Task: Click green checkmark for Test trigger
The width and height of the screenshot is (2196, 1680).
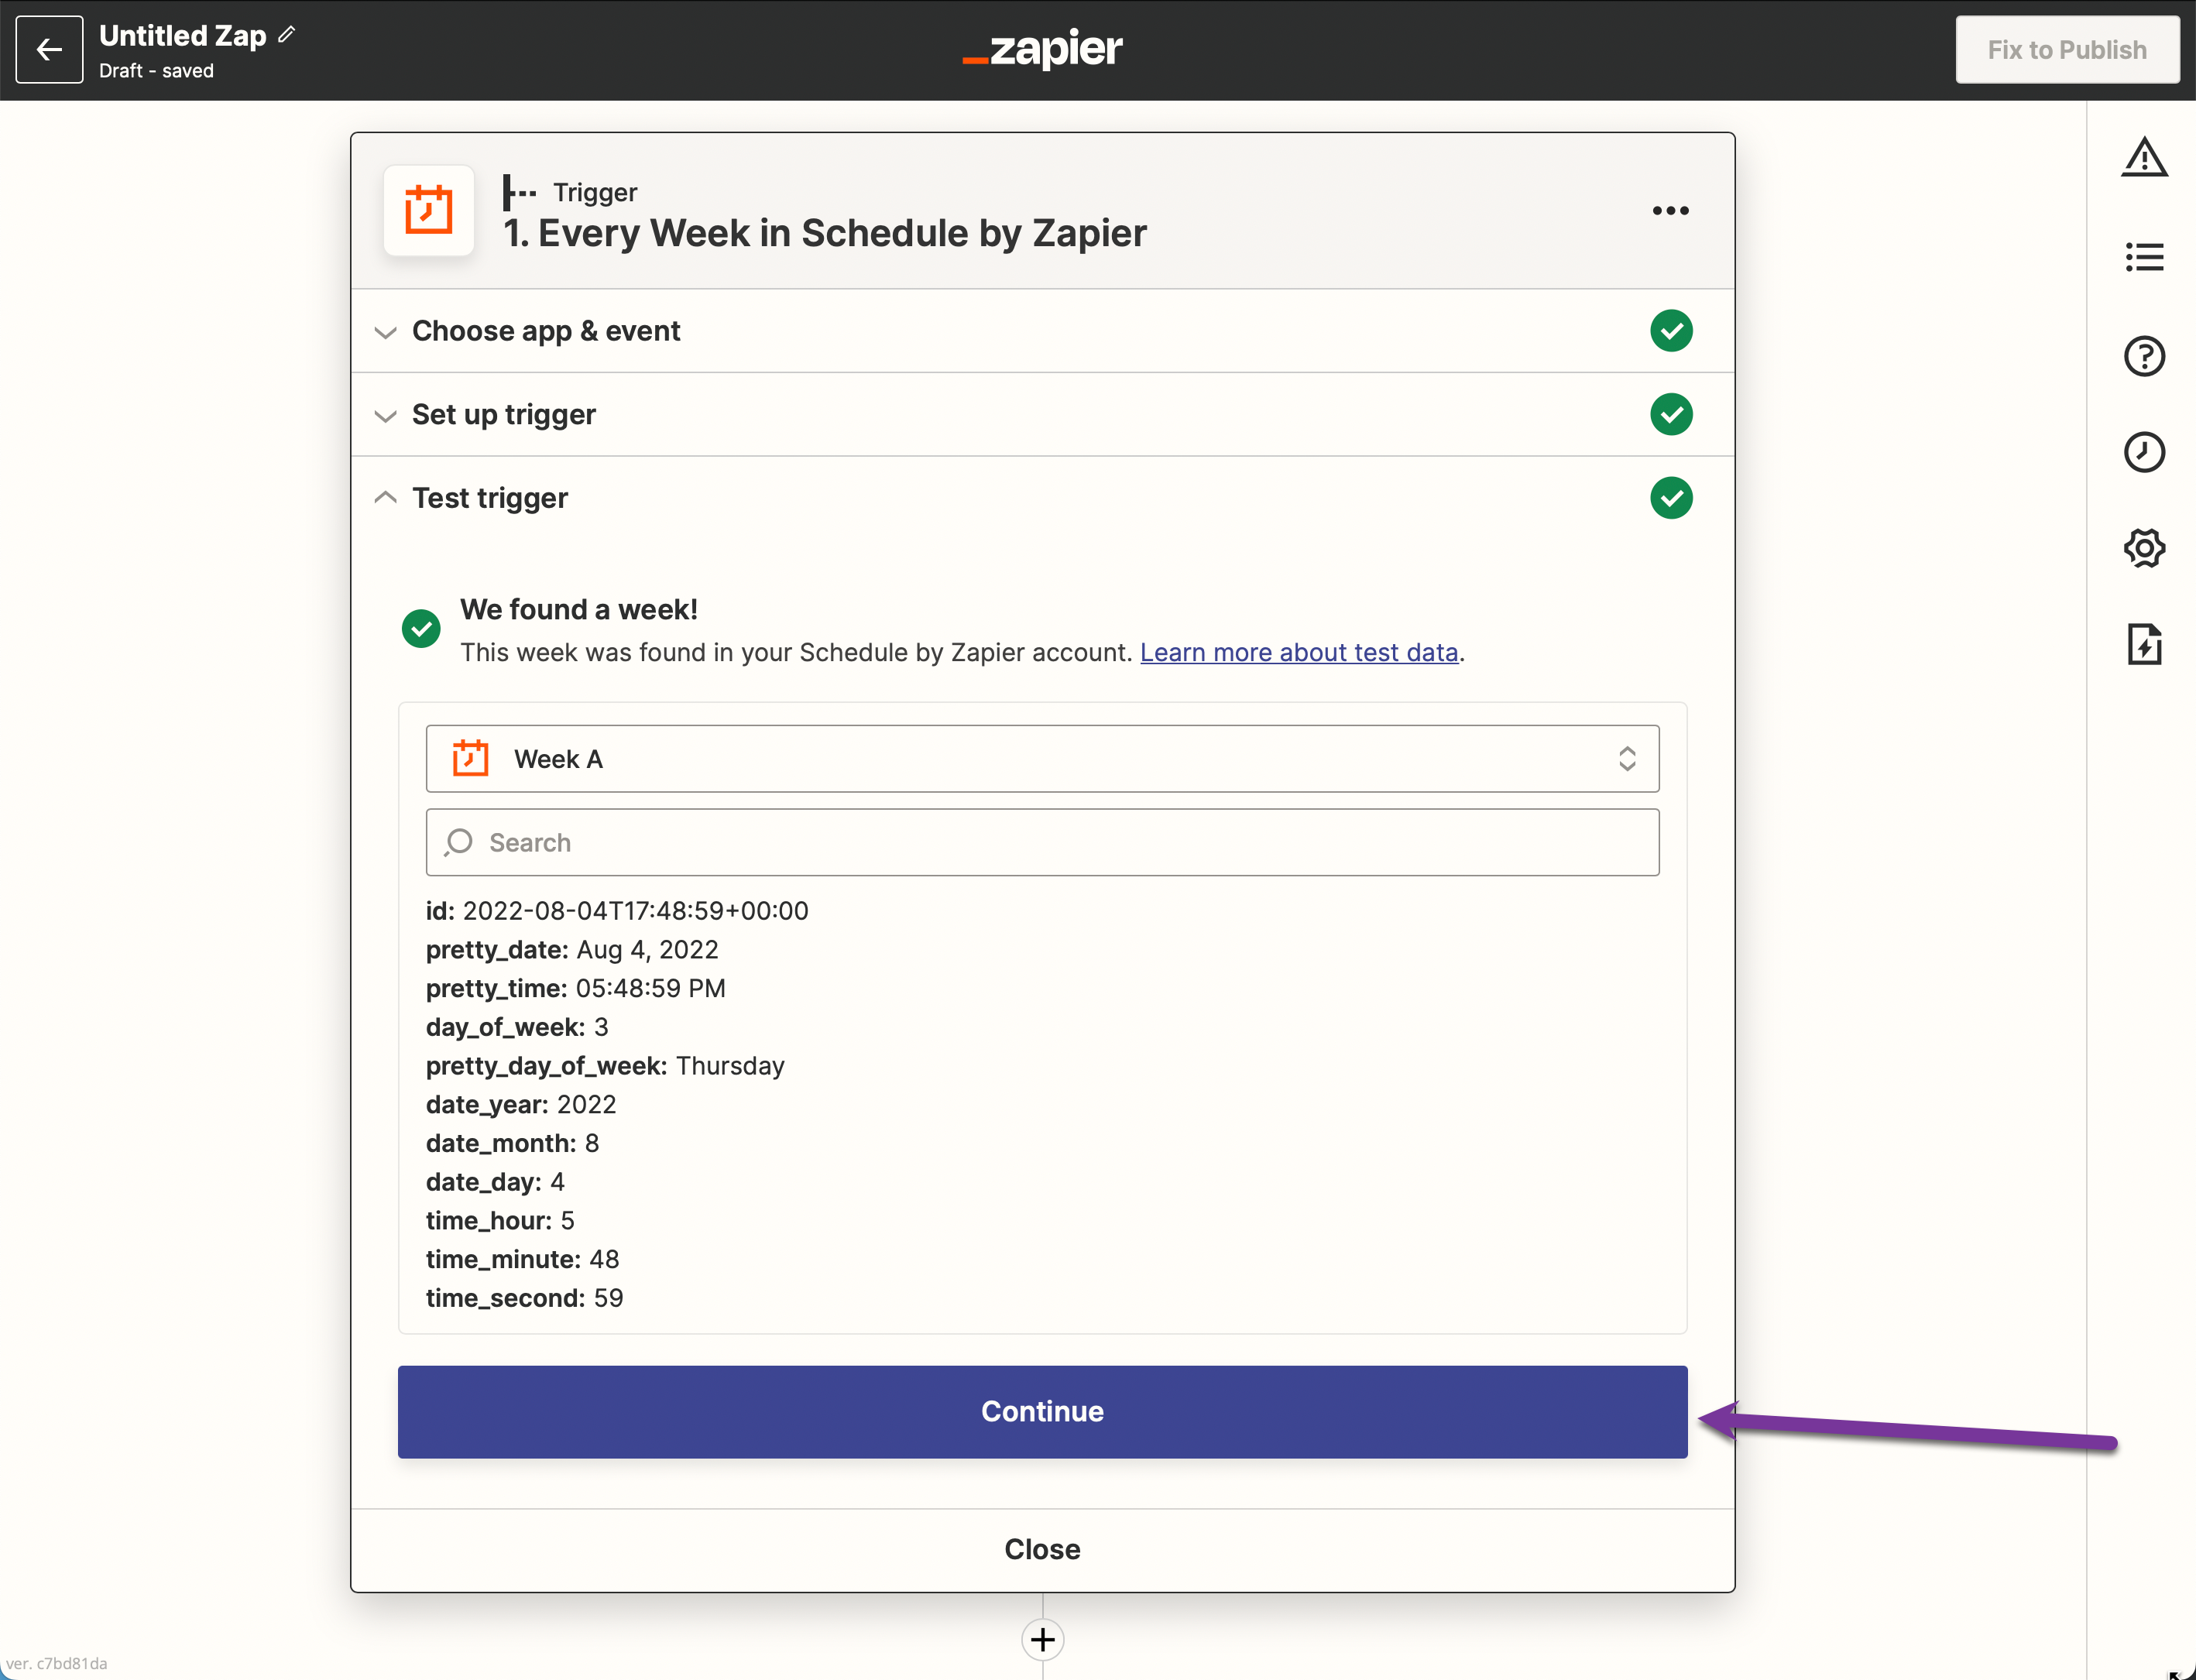Action: click(1671, 498)
